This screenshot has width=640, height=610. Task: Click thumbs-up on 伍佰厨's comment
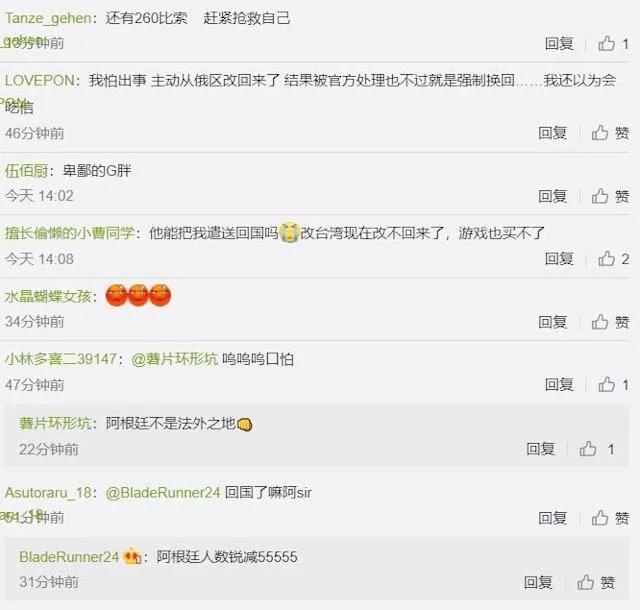point(600,196)
